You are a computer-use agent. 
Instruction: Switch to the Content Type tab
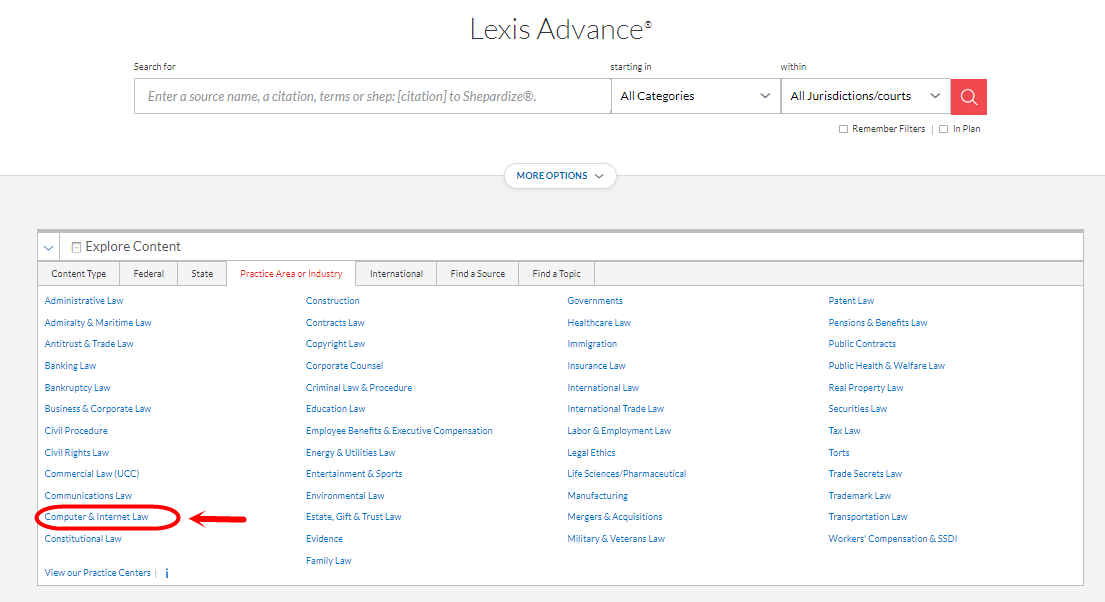[79, 274]
